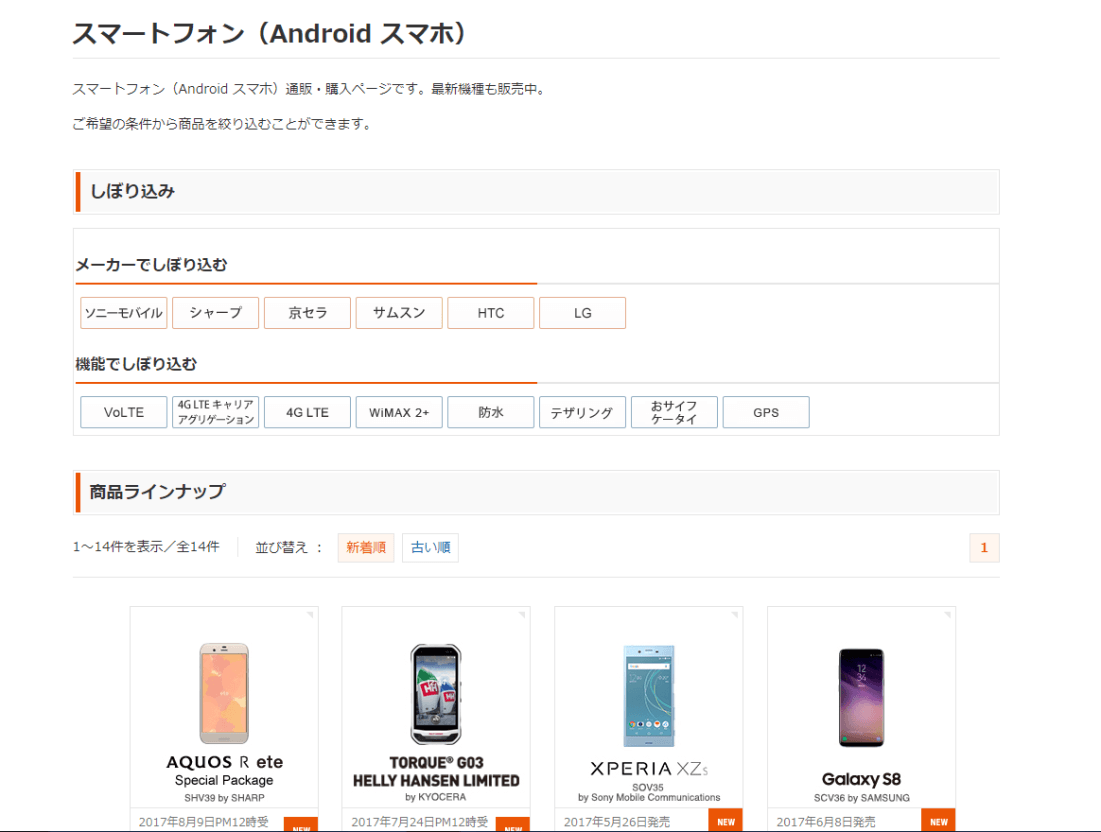1101x832 pixels.
Task: Sort lineup by 新着順
Action: 366,548
